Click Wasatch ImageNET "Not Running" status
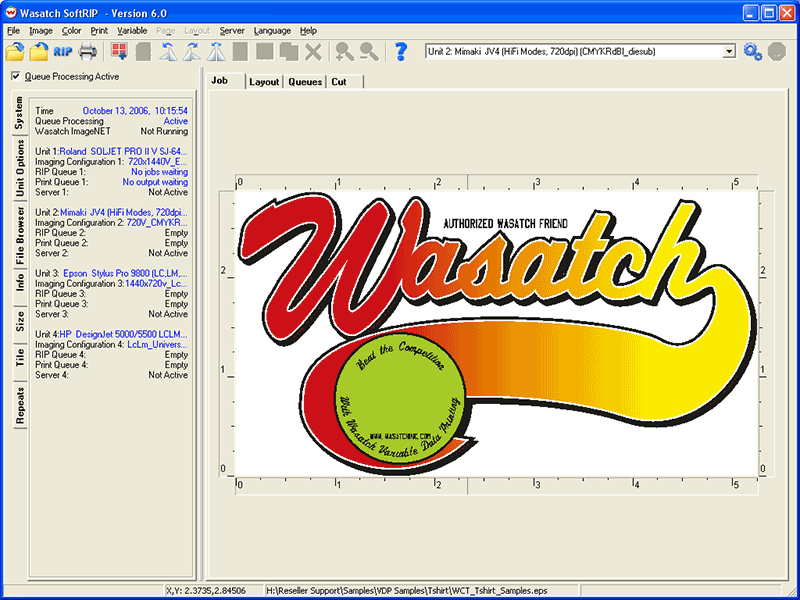Image resolution: width=800 pixels, height=600 pixels. click(164, 131)
